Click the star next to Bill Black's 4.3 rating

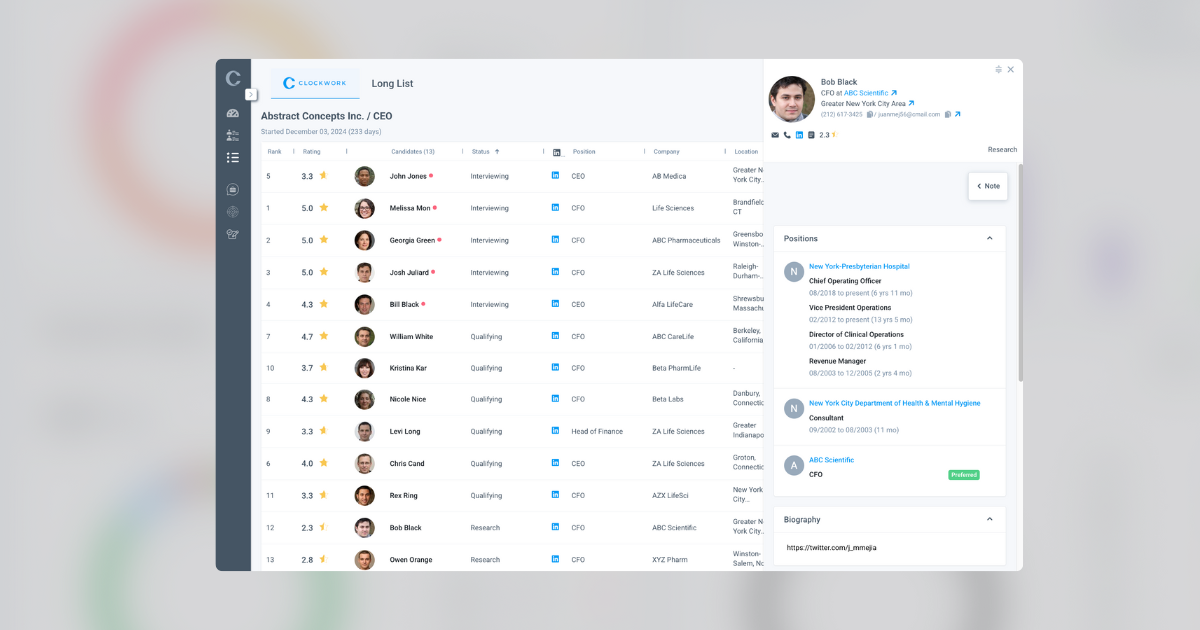point(323,304)
